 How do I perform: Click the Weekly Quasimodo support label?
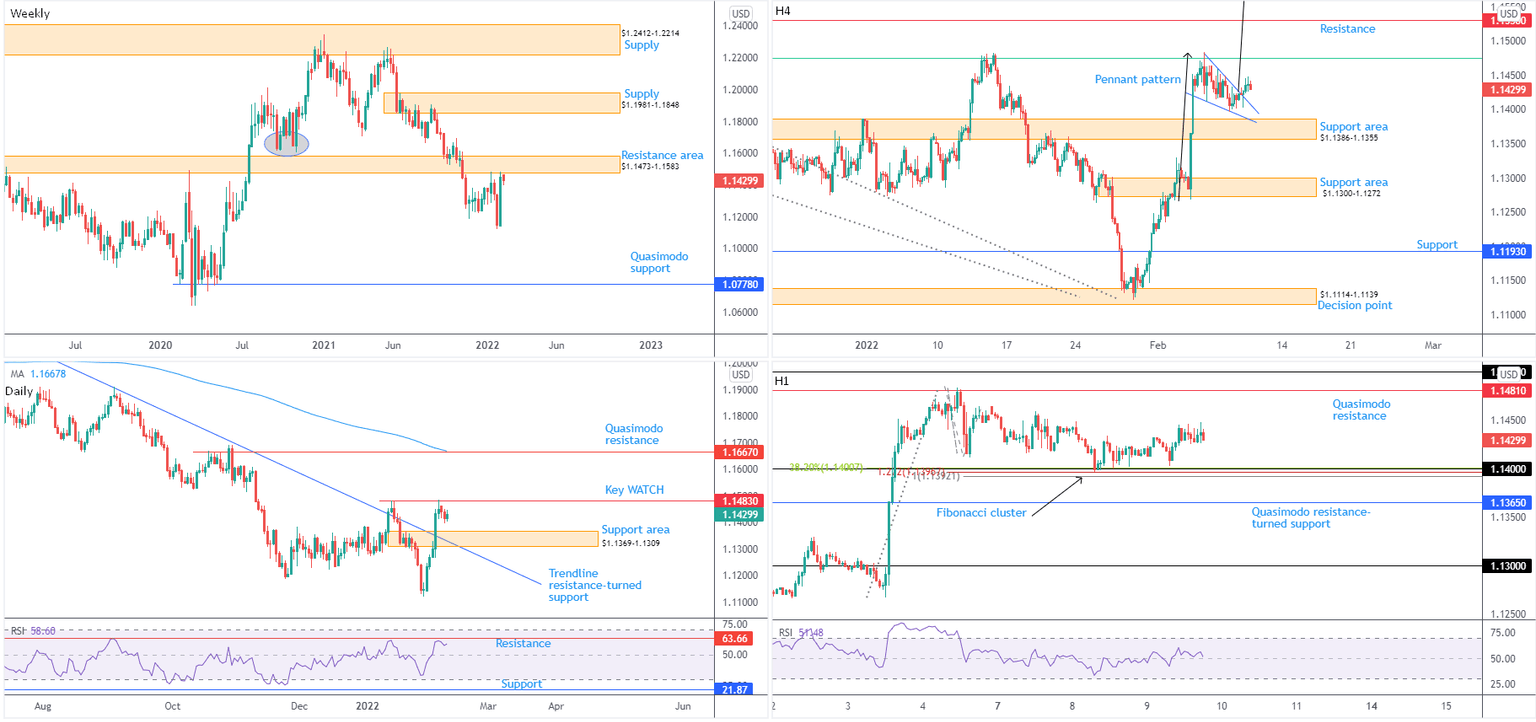click(657, 262)
